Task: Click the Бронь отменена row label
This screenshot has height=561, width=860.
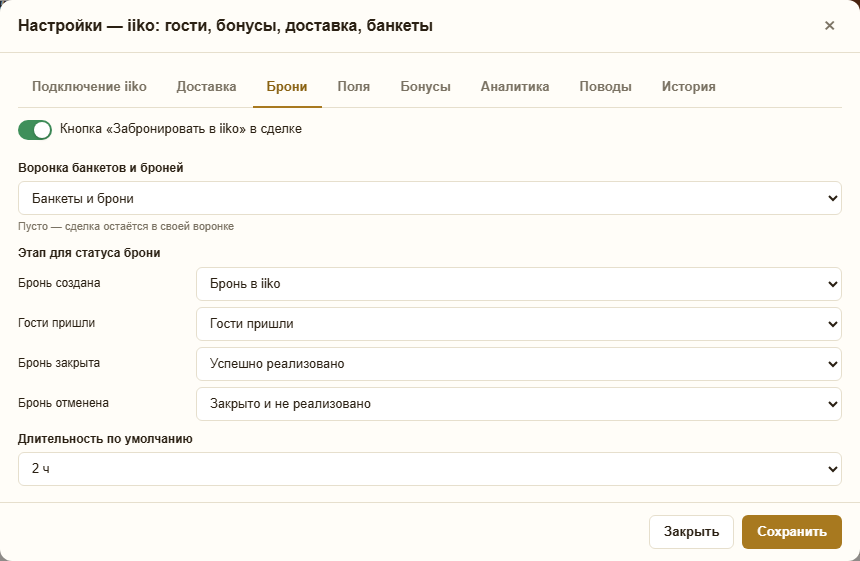Action: [64, 403]
